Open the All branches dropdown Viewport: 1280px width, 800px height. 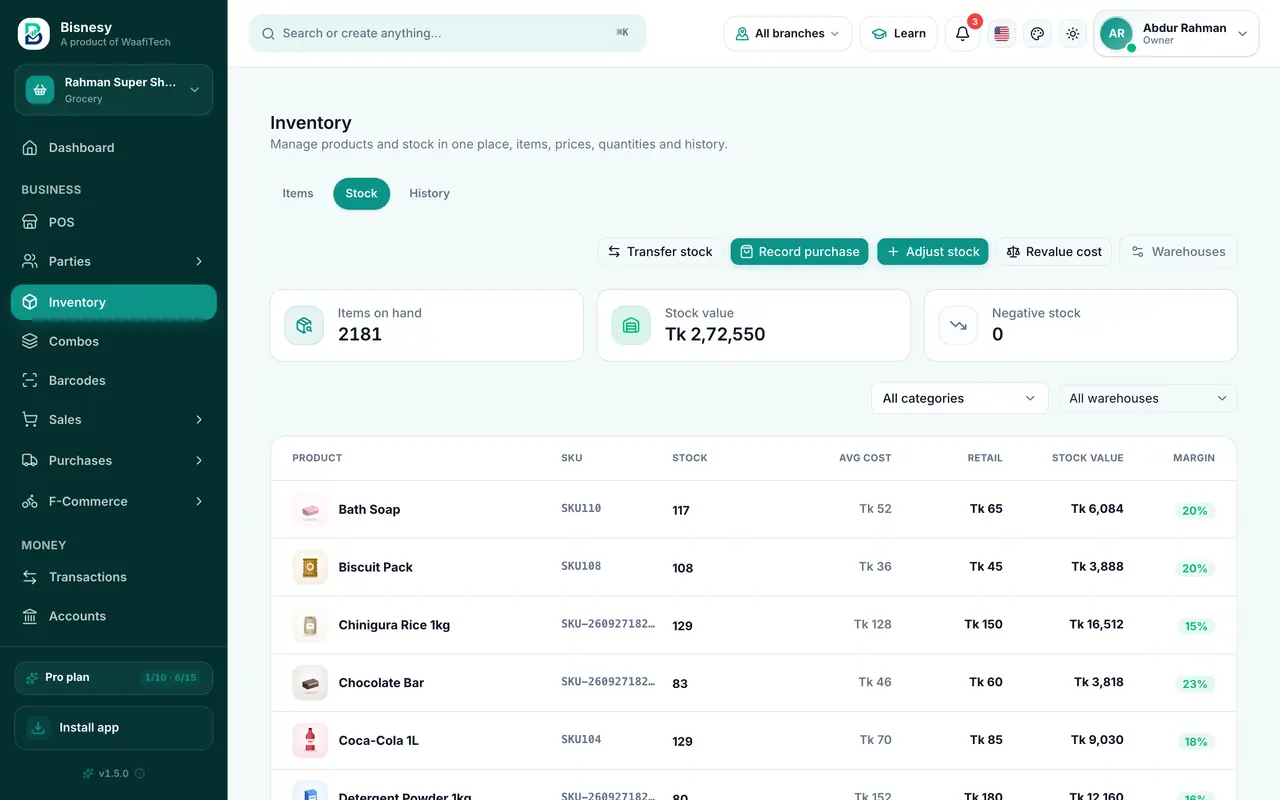pyautogui.click(x=788, y=33)
